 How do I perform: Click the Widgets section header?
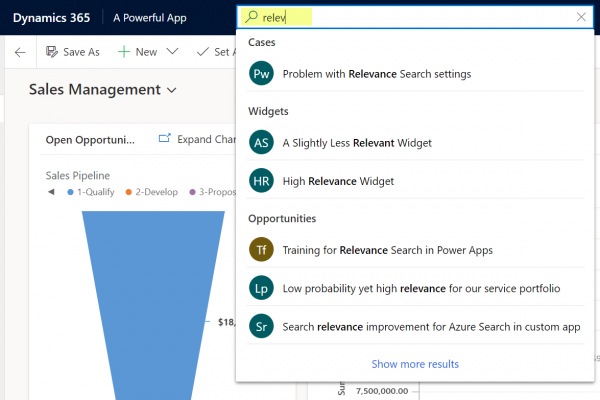click(268, 111)
